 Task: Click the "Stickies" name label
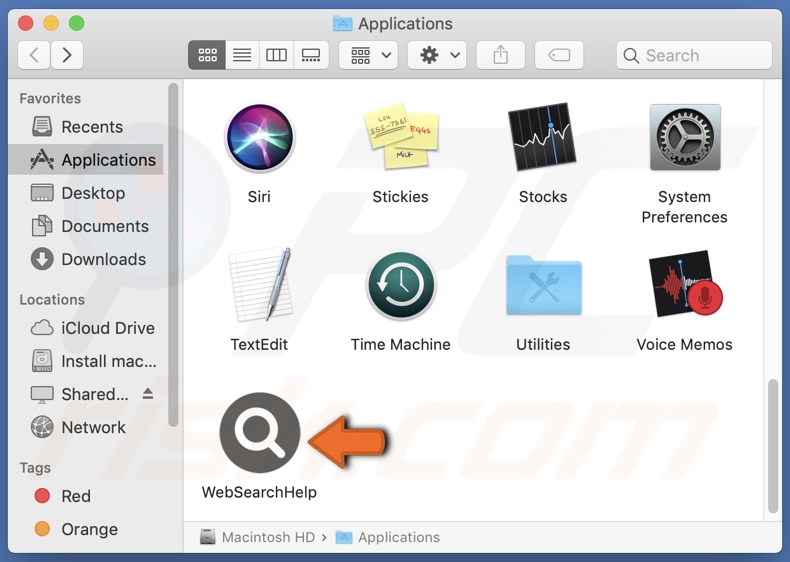coord(401,197)
